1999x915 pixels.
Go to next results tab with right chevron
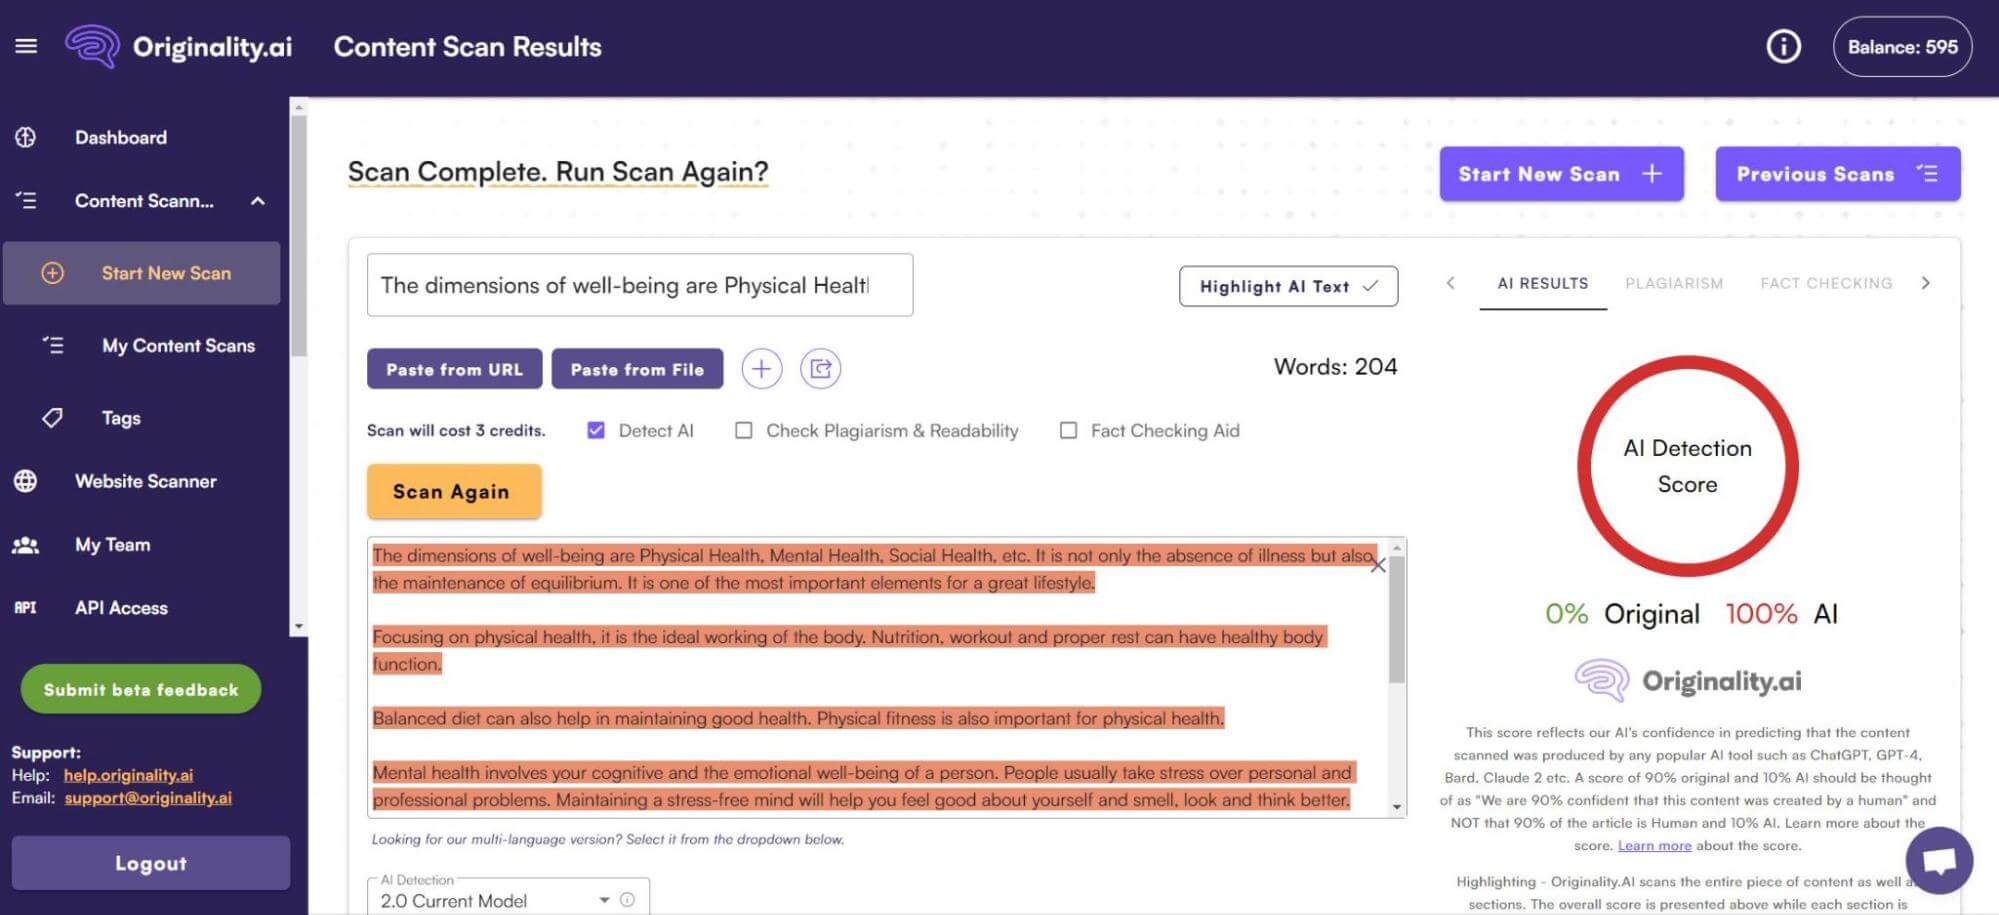point(1925,283)
